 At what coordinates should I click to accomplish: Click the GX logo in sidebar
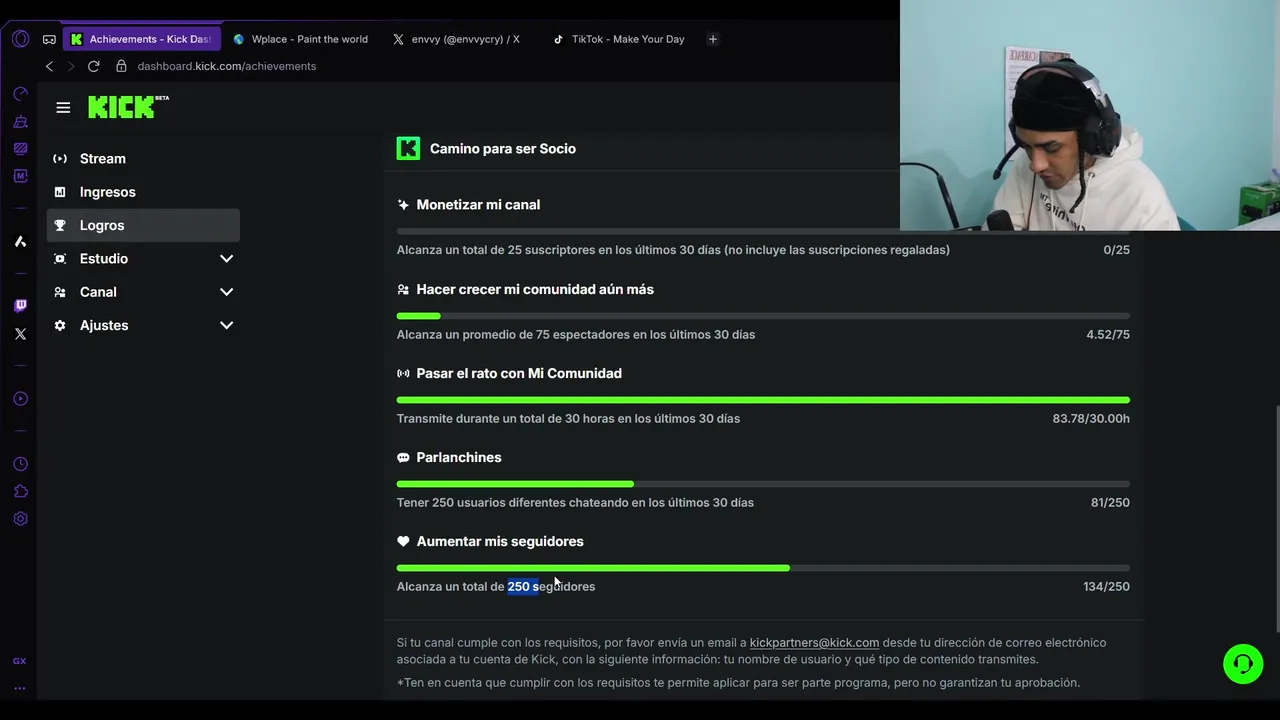20,661
